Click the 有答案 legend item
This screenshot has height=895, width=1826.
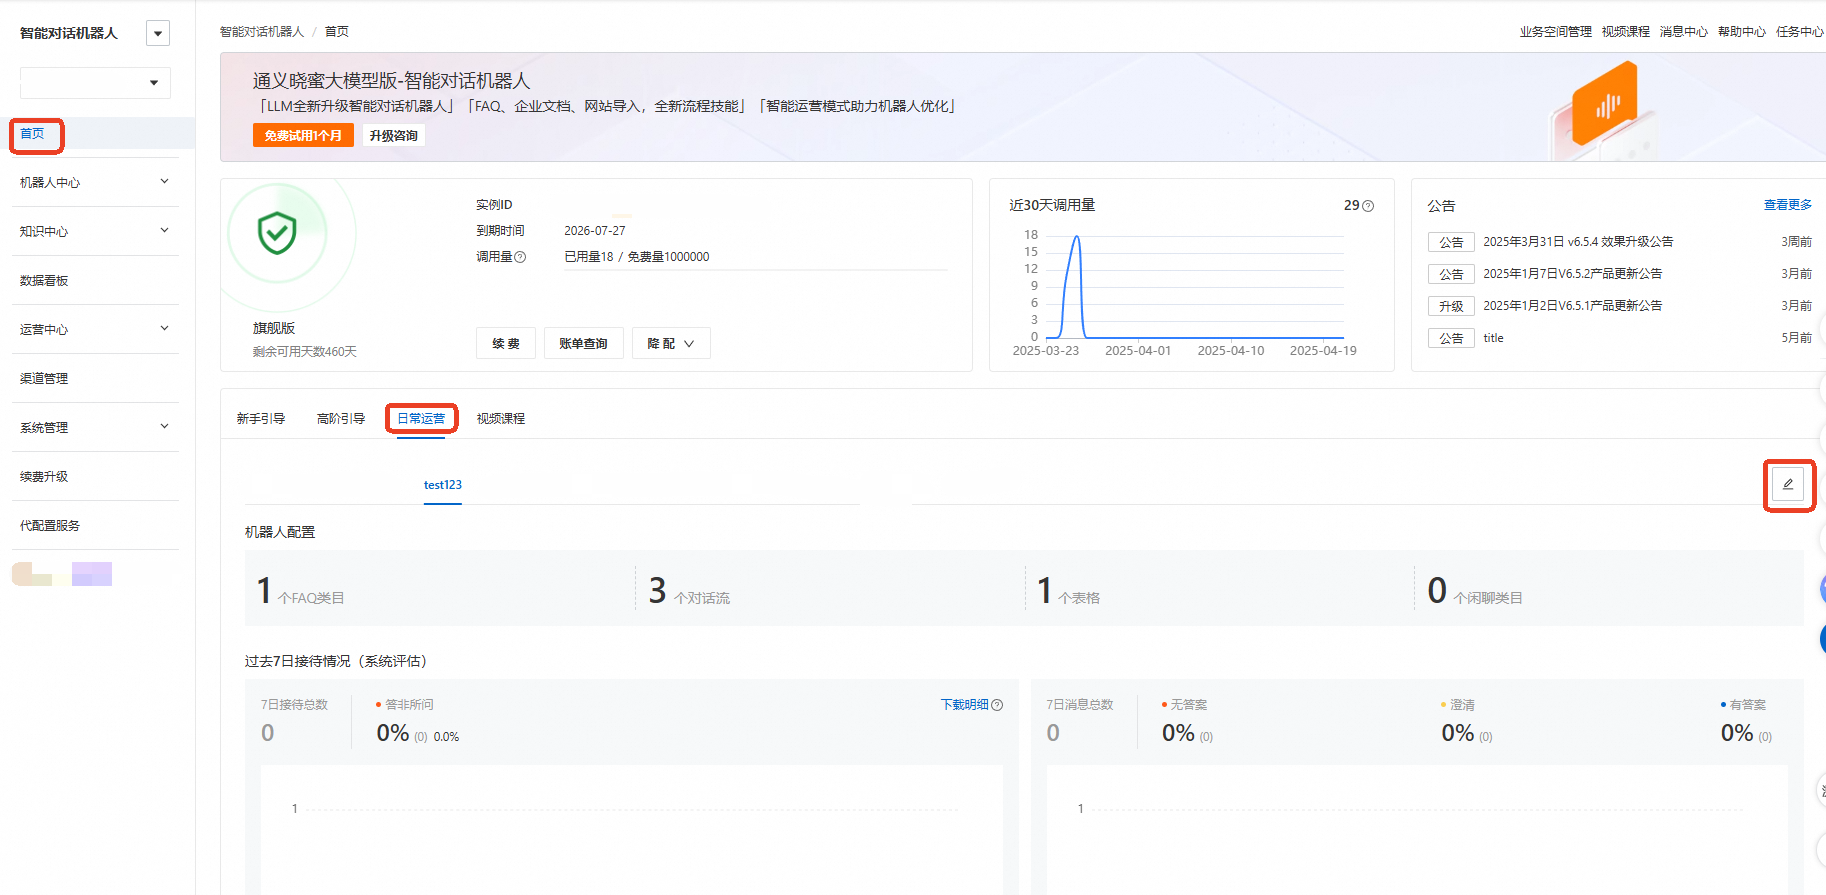(1744, 705)
